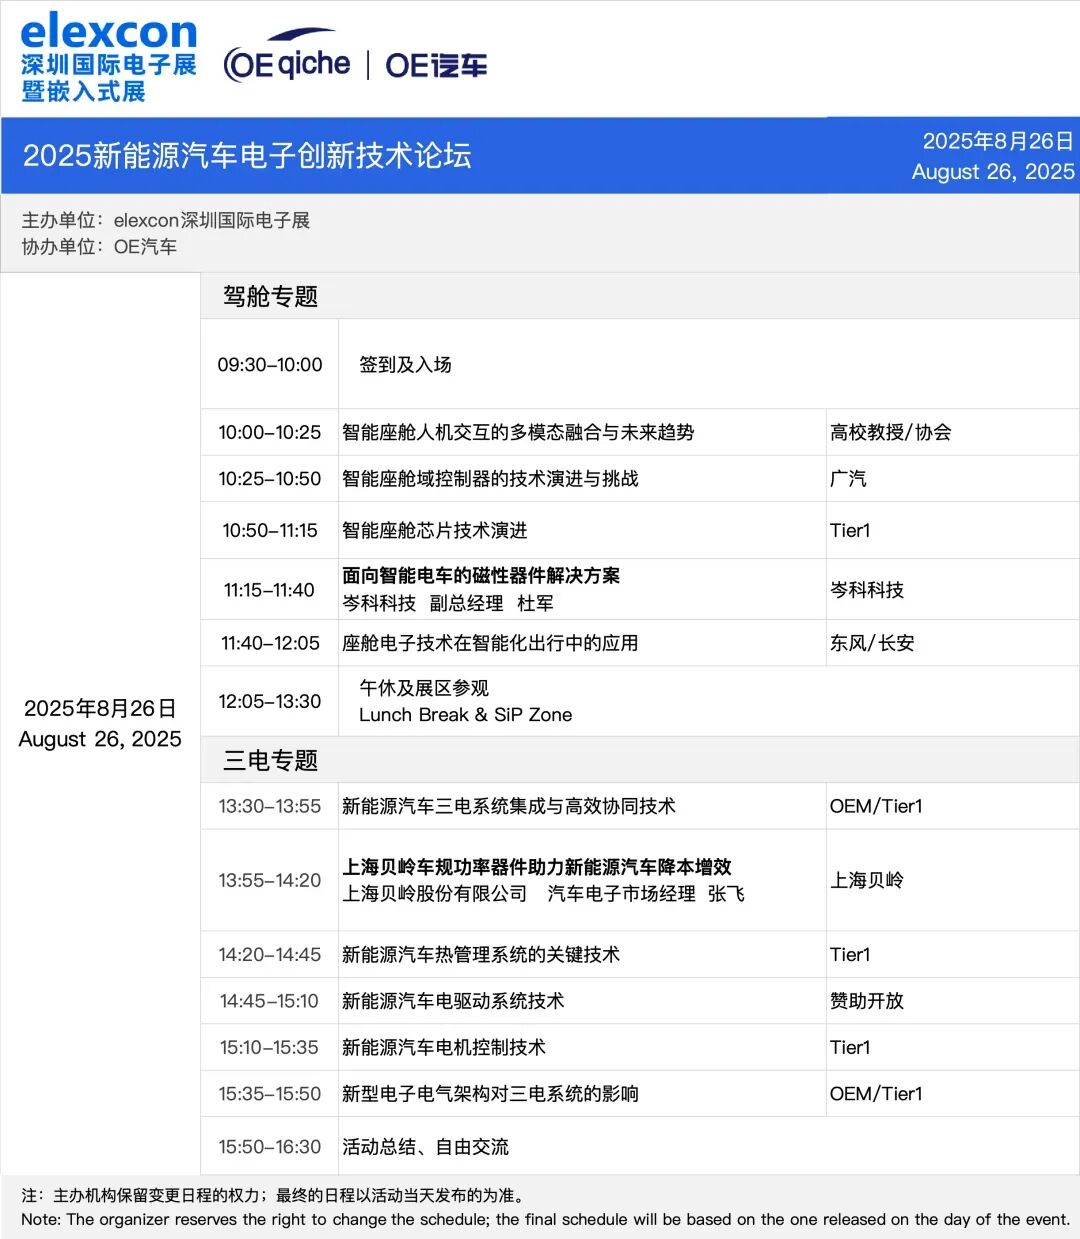Click Lunch Break & SiP Zone text
Image resolution: width=1080 pixels, height=1239 pixels.
(x=466, y=715)
